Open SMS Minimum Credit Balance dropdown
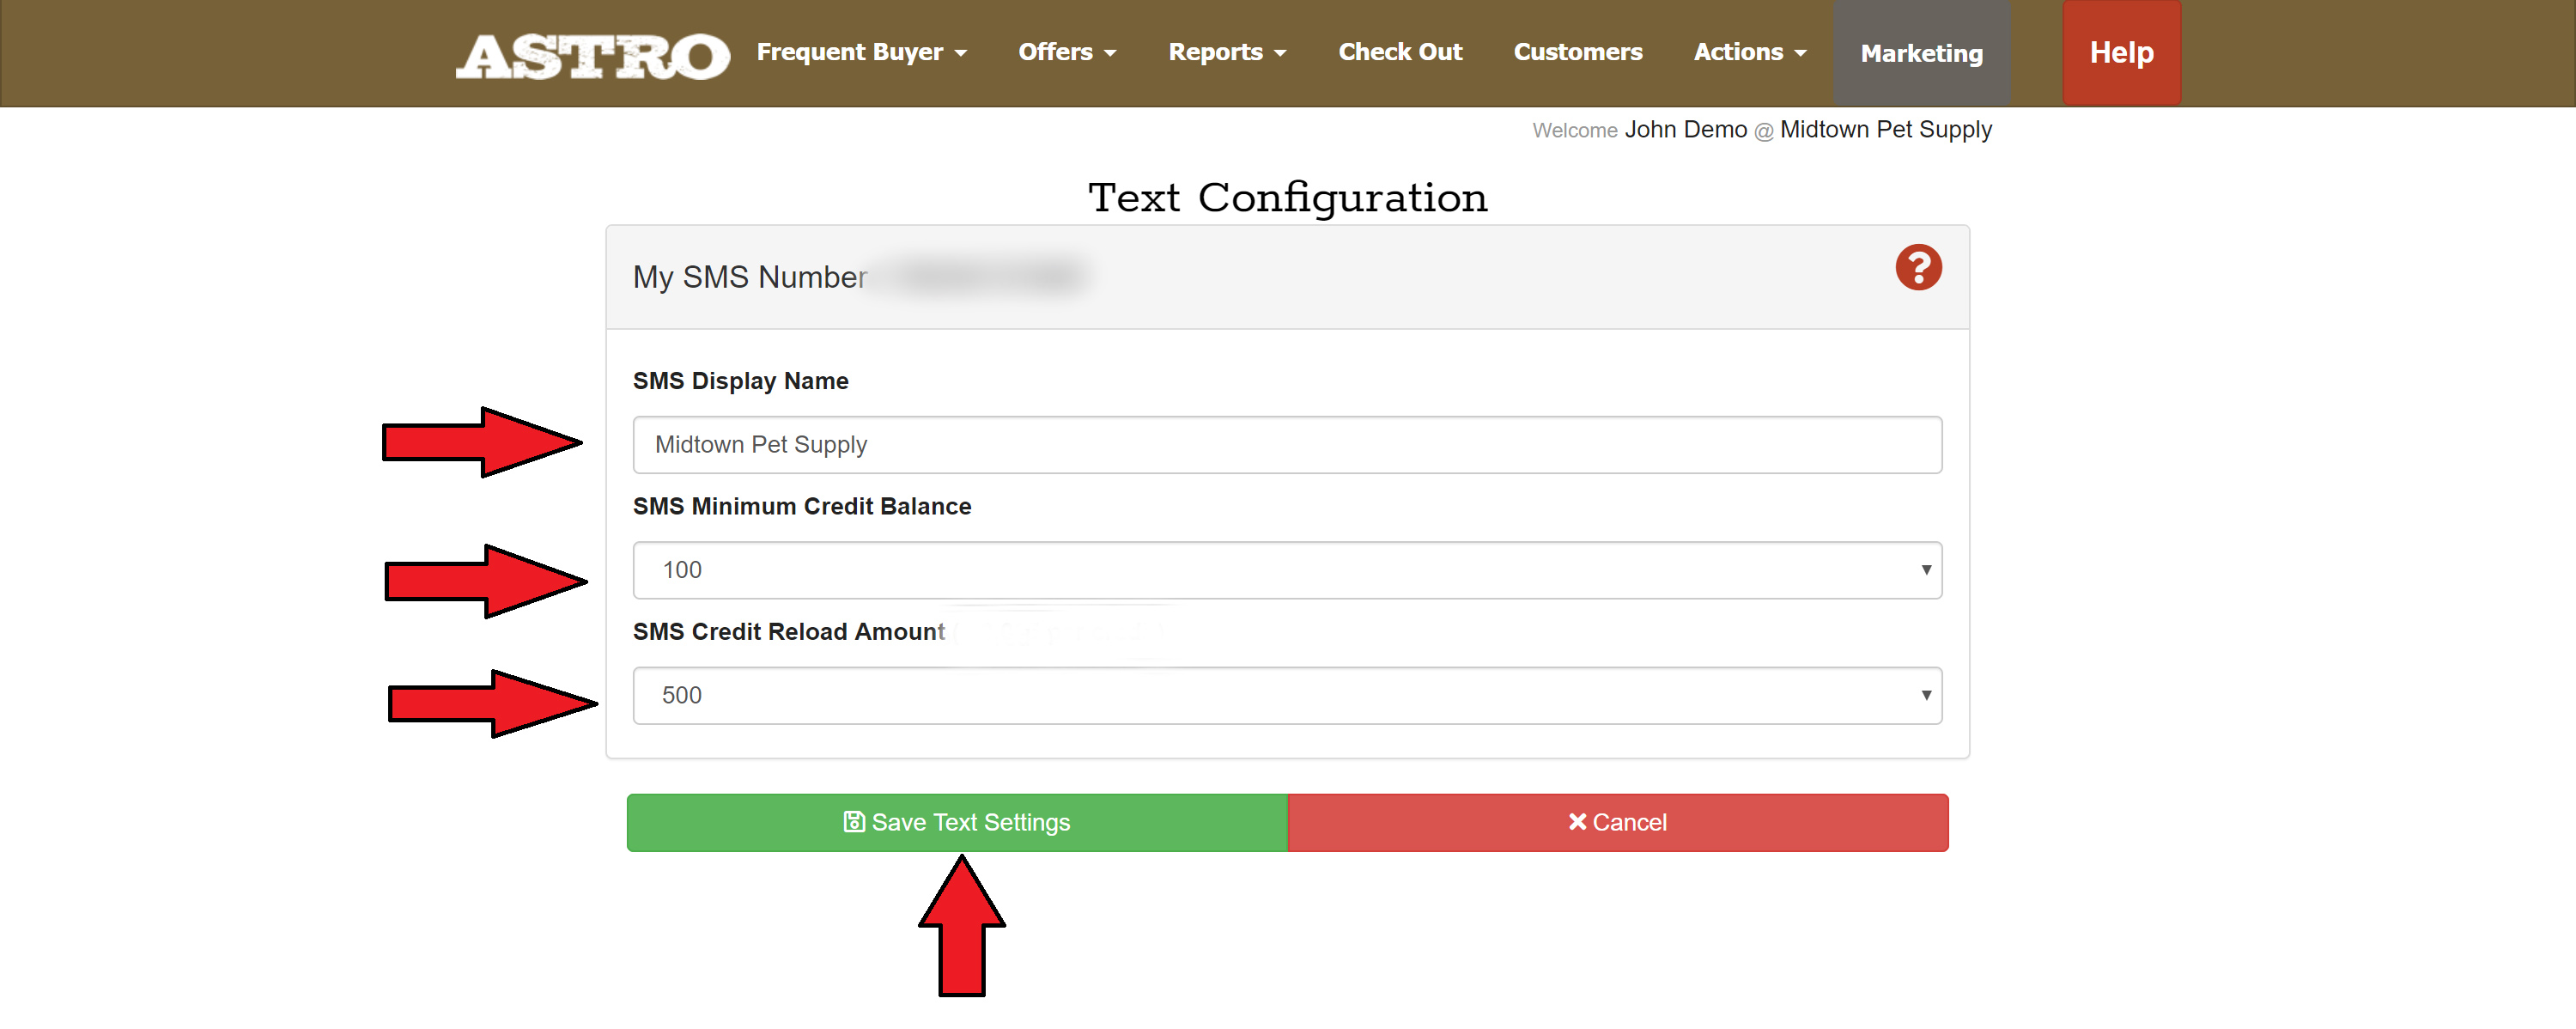Image resolution: width=2576 pixels, height=1029 pixels. click(1286, 570)
